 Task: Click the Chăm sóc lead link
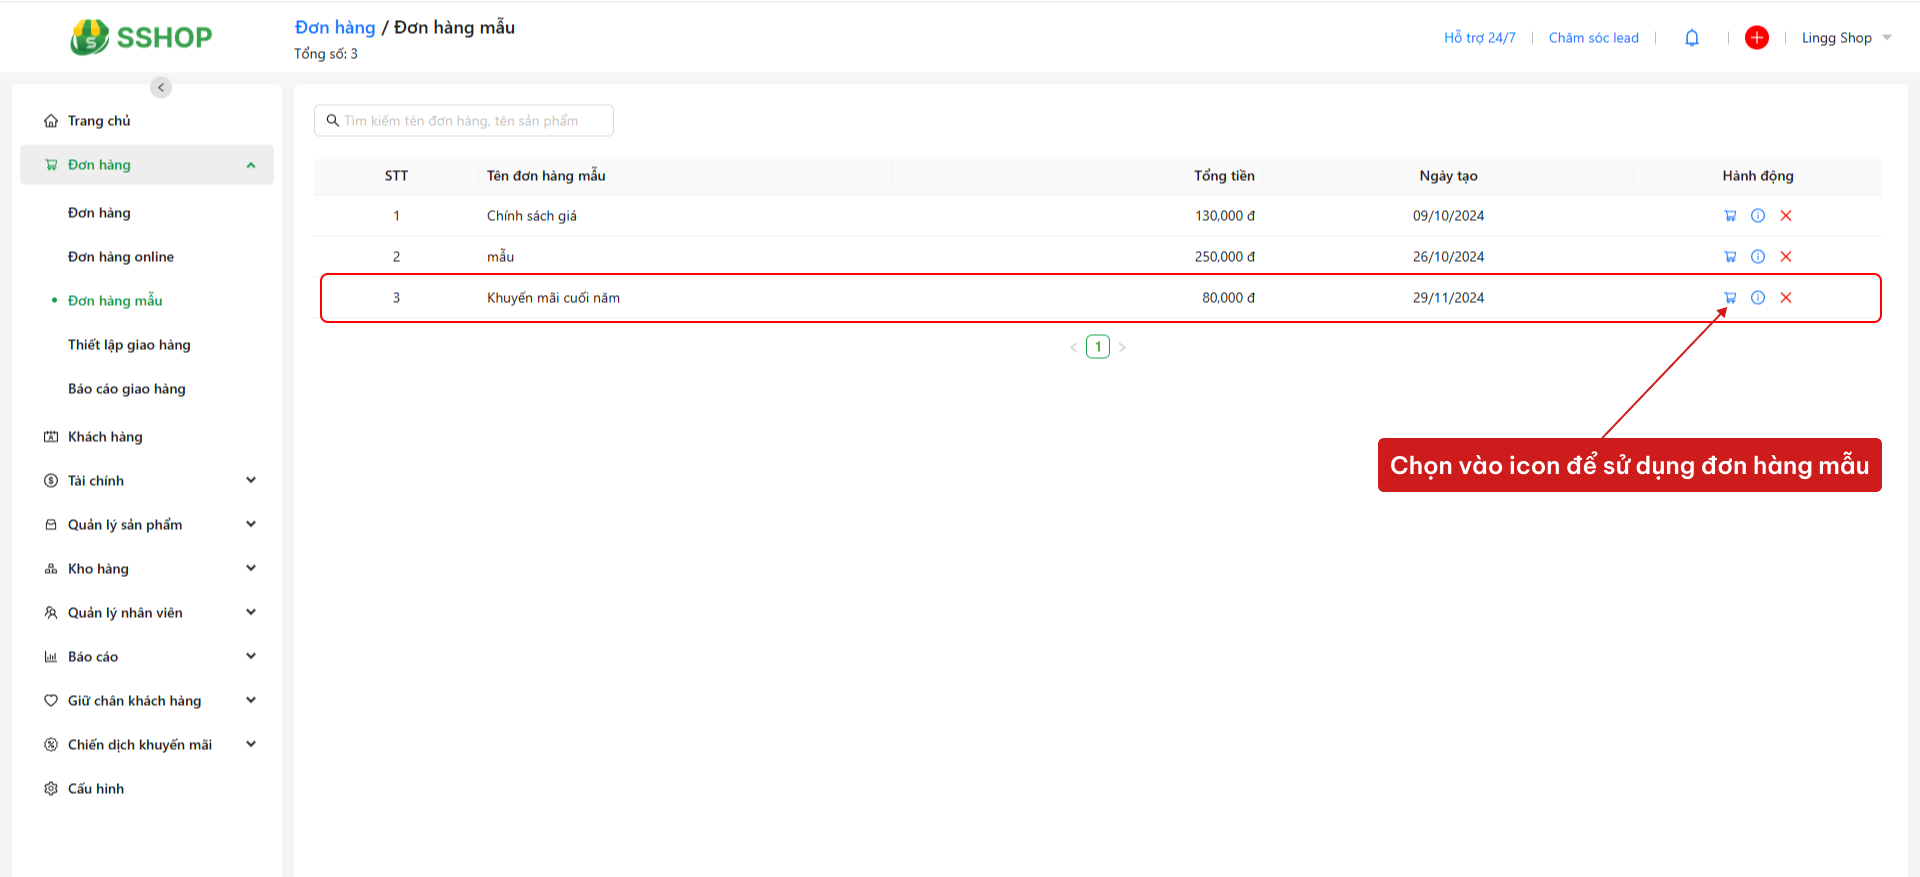click(x=1594, y=38)
